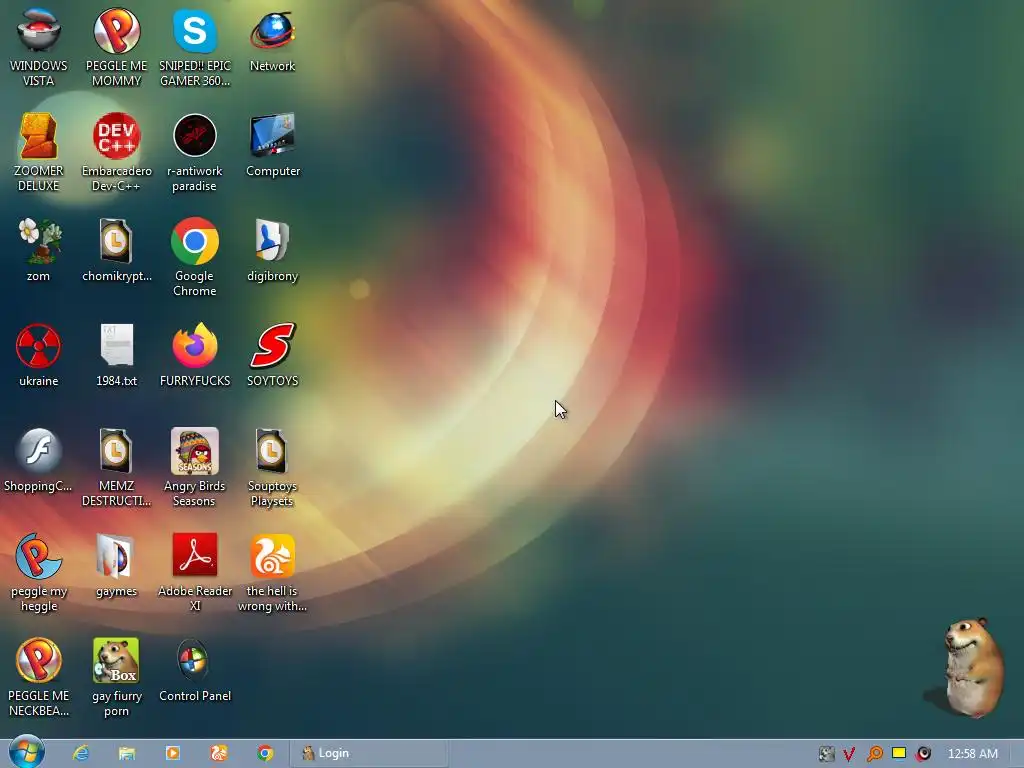The width and height of the screenshot is (1024, 768).
Task: Select the Flash ShoppingC... icon
Action: pos(39,460)
